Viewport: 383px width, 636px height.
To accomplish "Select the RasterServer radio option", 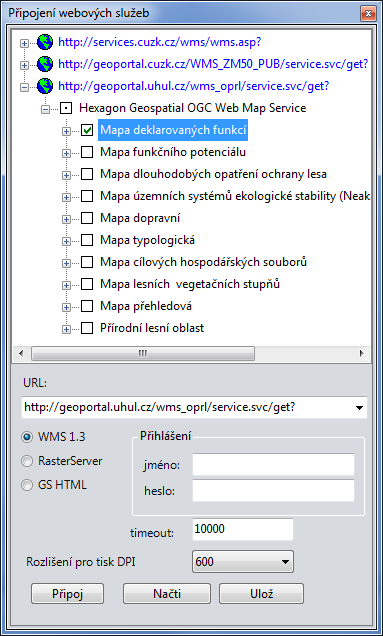I will 27,461.
